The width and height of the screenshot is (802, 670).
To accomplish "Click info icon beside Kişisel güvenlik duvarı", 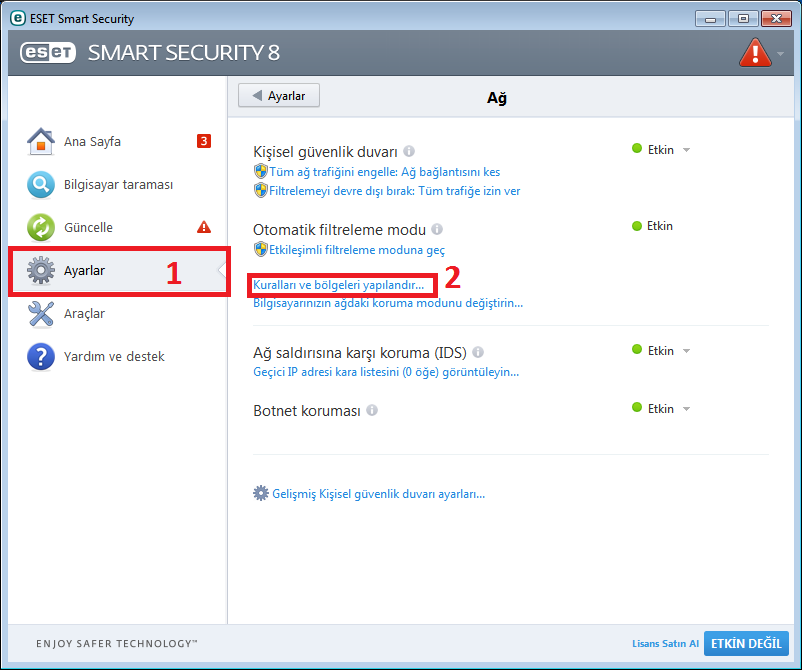I will 409,151.
